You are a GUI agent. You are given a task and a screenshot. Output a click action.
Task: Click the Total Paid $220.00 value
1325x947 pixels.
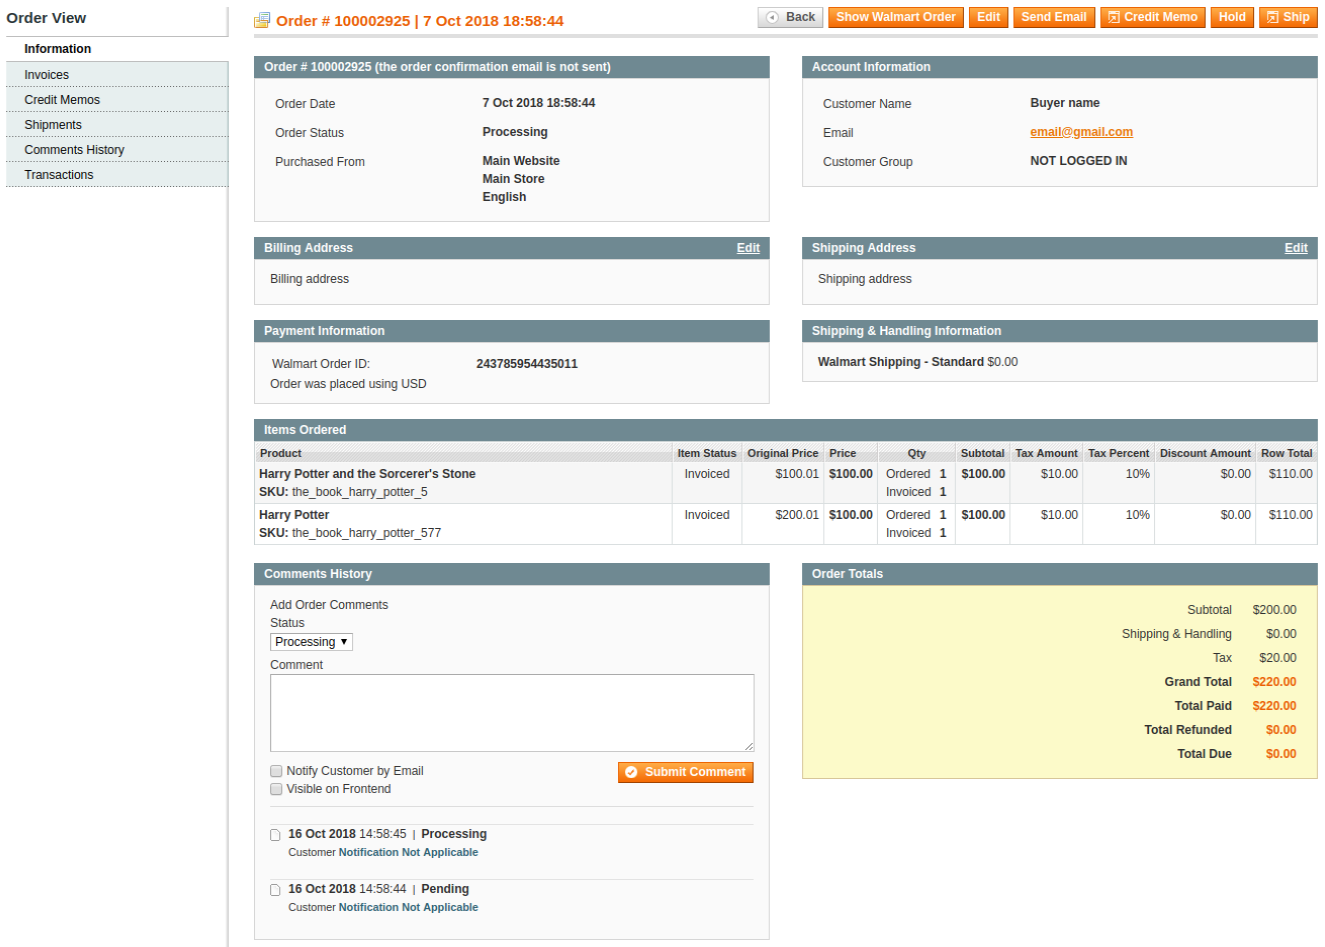coord(1274,706)
